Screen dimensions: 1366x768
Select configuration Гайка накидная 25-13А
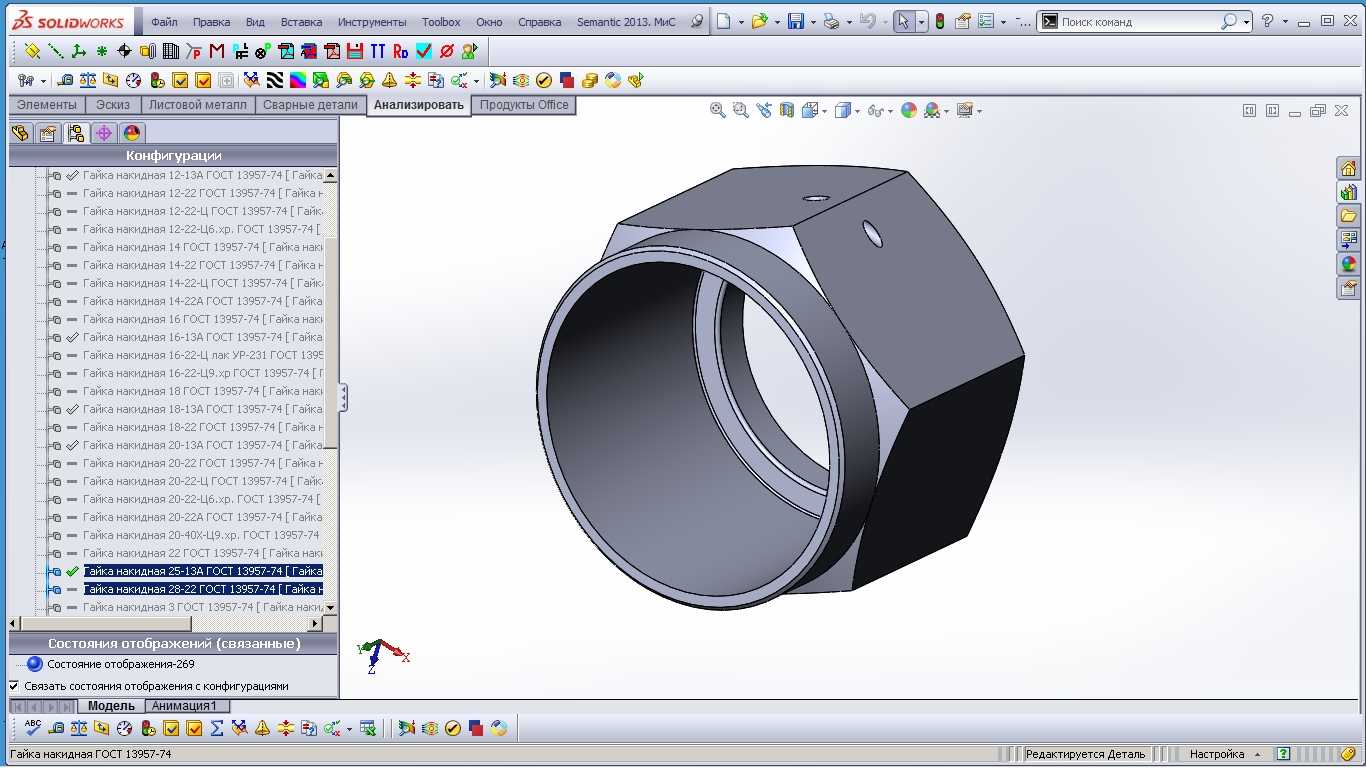203,571
